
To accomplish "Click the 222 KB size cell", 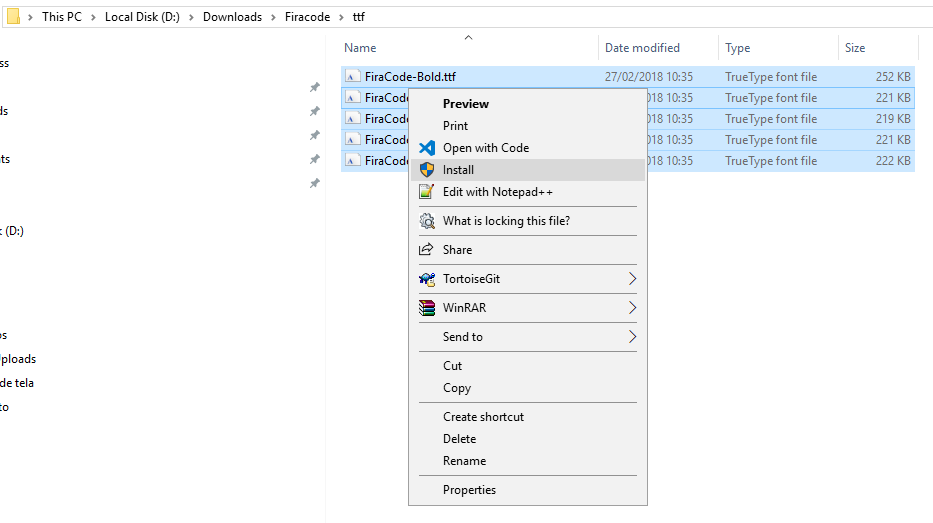I will (x=893, y=161).
